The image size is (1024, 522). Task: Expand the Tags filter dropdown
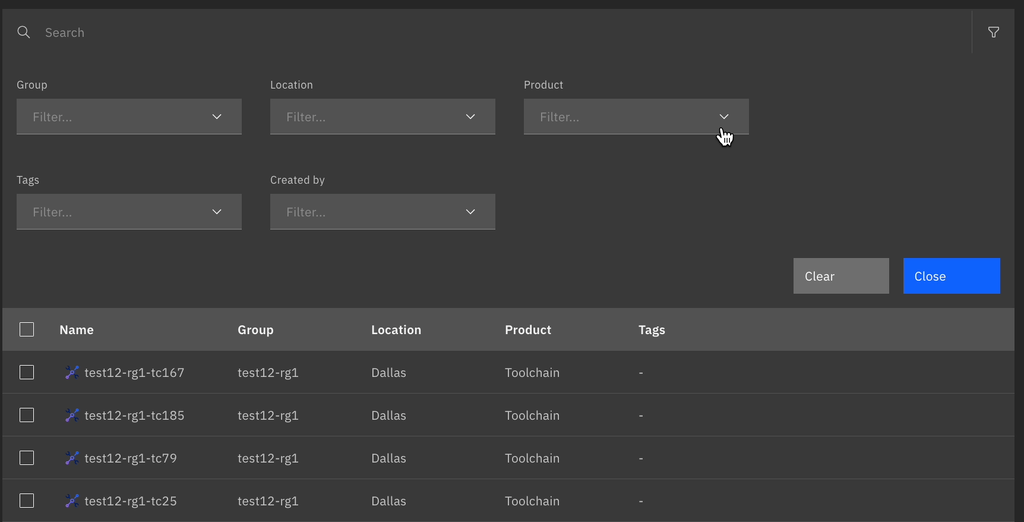pyautogui.click(x=129, y=212)
